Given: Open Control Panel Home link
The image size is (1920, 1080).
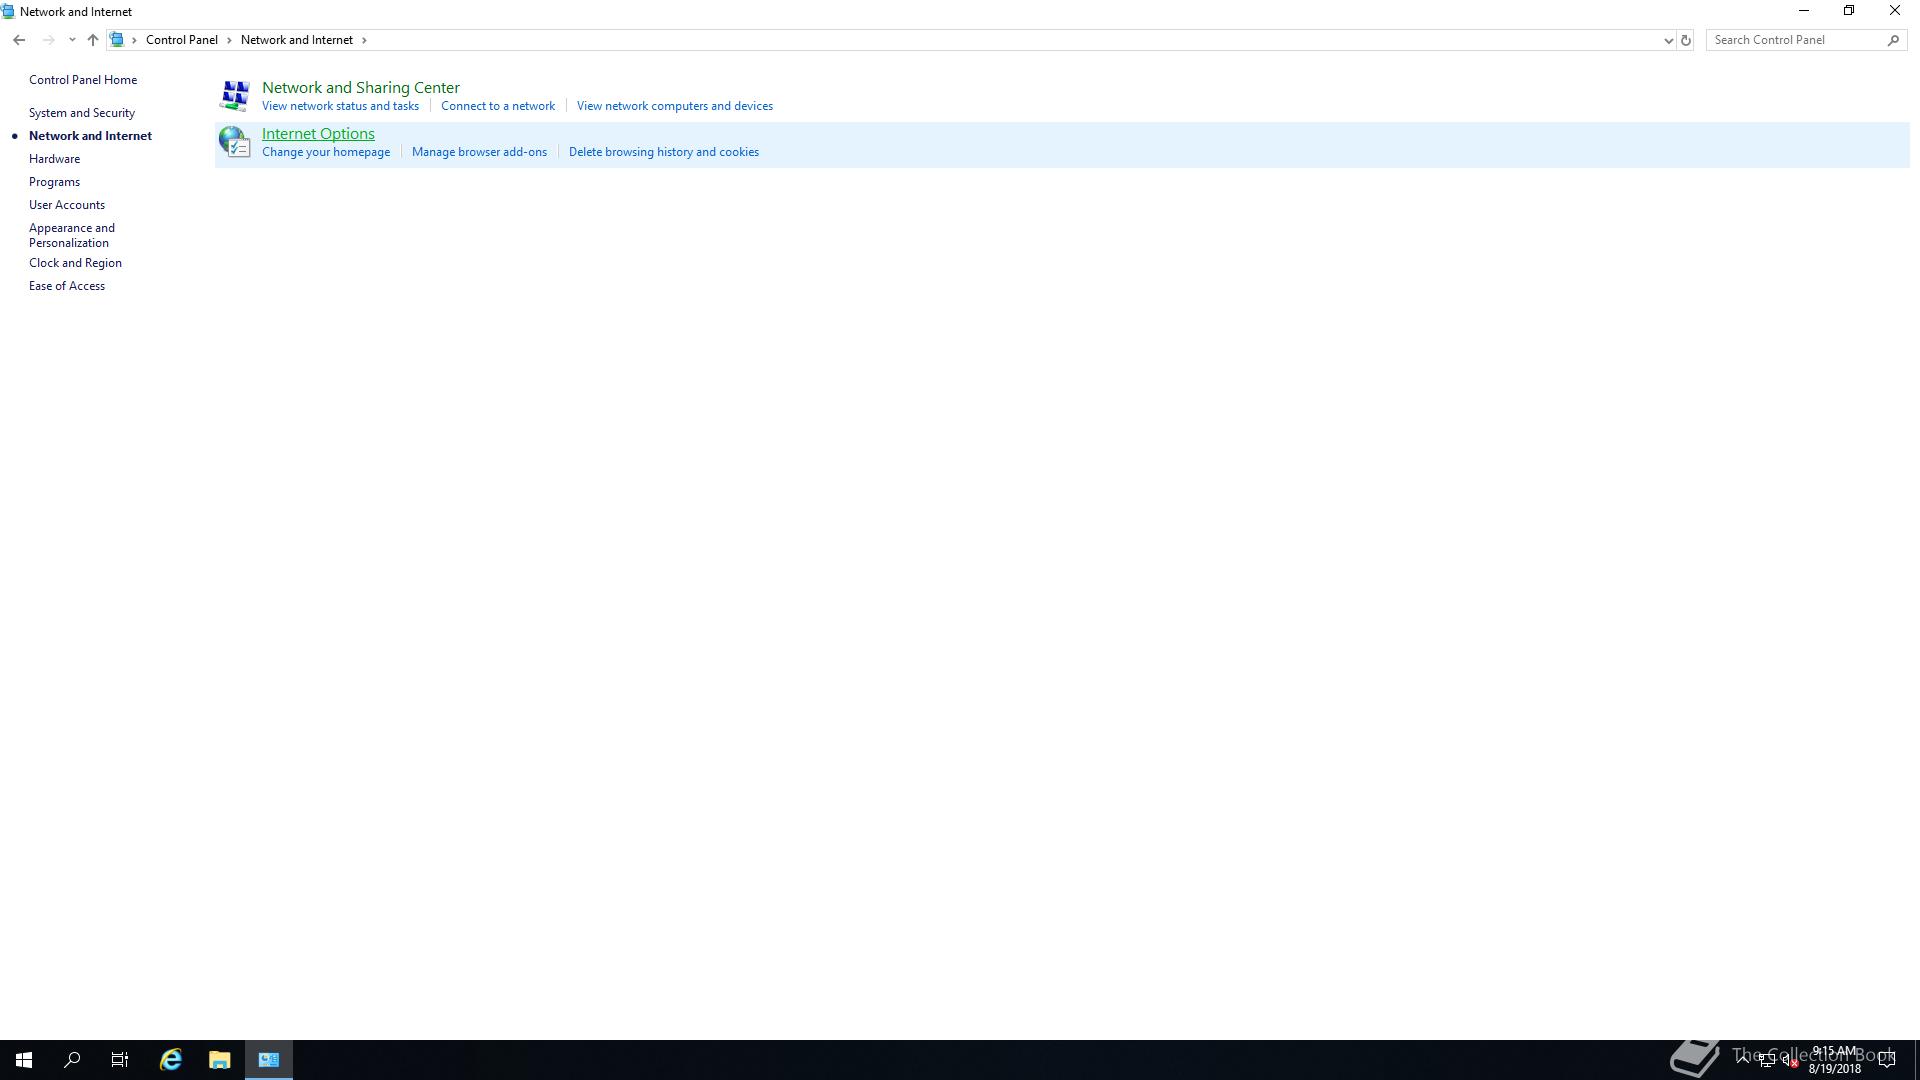Looking at the screenshot, I should tap(83, 80).
